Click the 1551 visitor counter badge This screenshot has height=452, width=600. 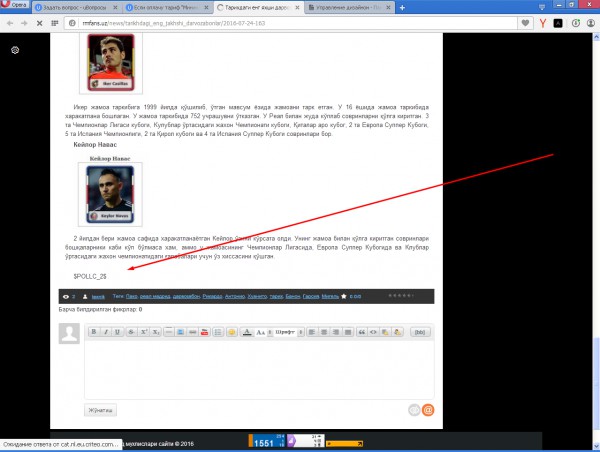click(x=267, y=441)
